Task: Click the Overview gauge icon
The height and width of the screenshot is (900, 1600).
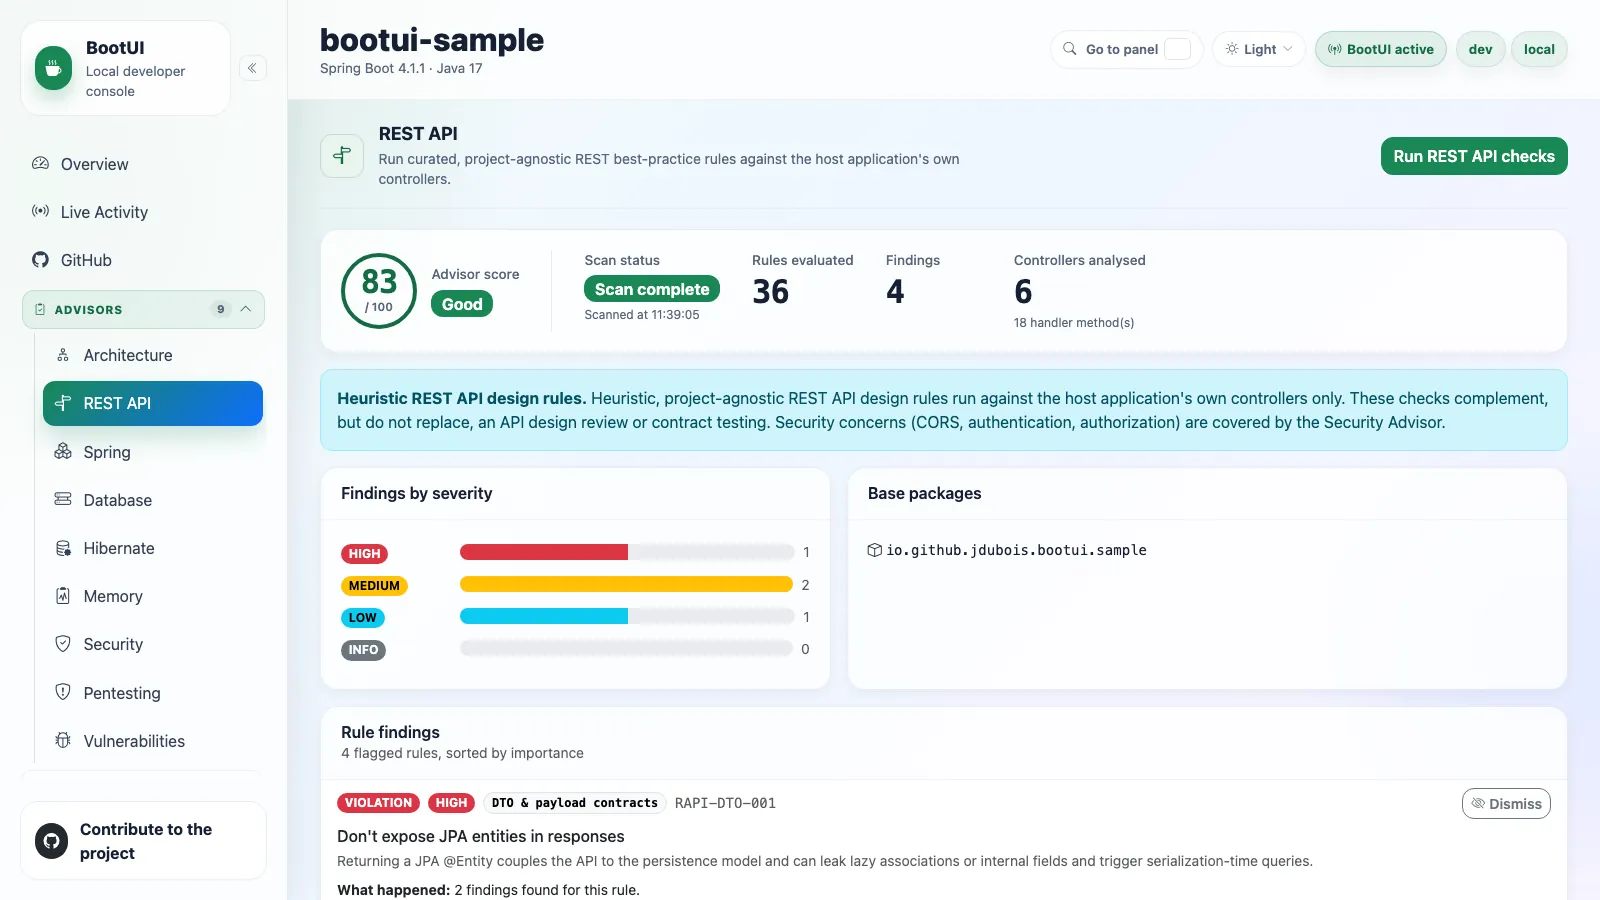Action: click(40, 163)
